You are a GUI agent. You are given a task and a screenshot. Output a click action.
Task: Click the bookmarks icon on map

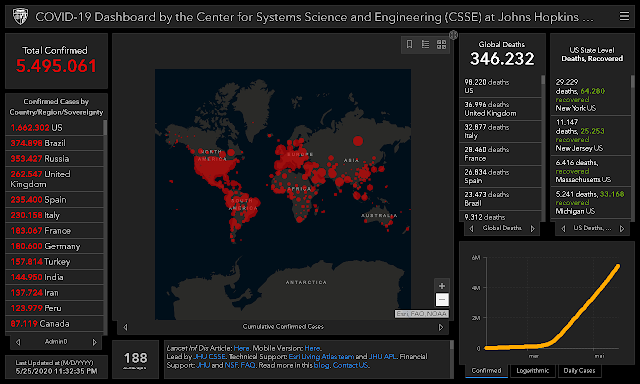click(409, 44)
